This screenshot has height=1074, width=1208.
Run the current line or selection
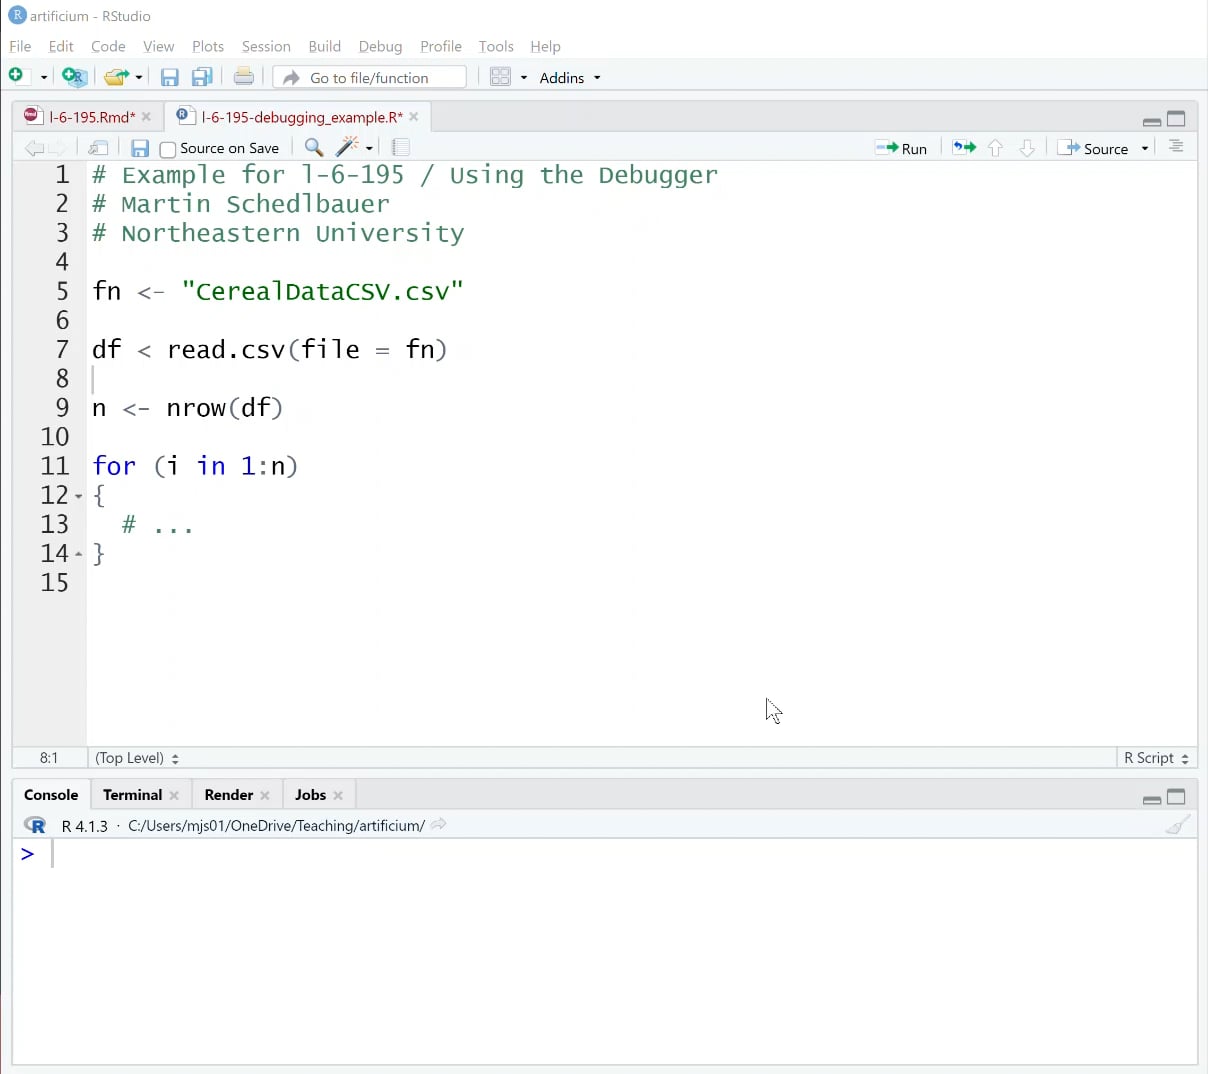click(x=901, y=148)
